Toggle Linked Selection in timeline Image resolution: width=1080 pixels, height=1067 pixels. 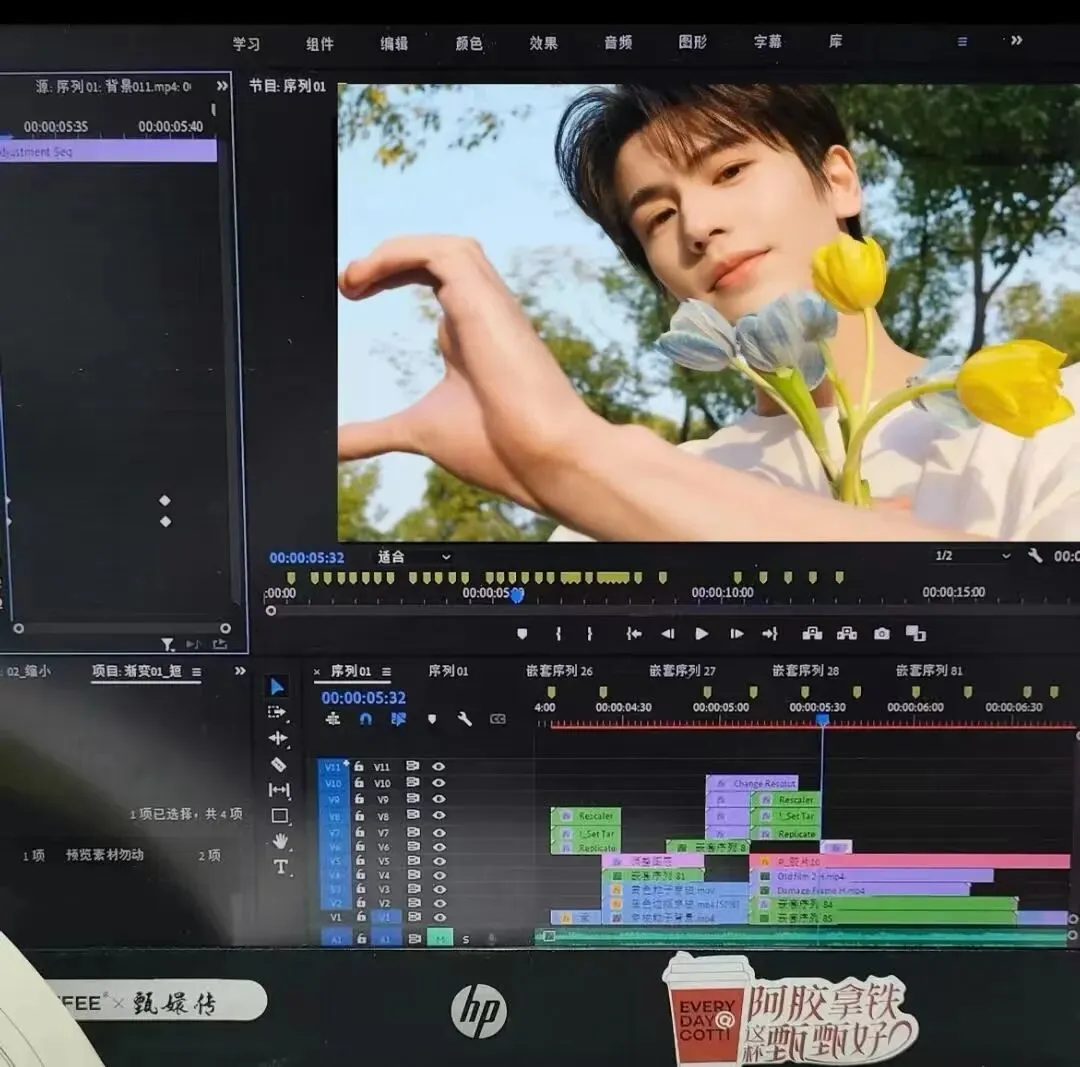pos(398,719)
